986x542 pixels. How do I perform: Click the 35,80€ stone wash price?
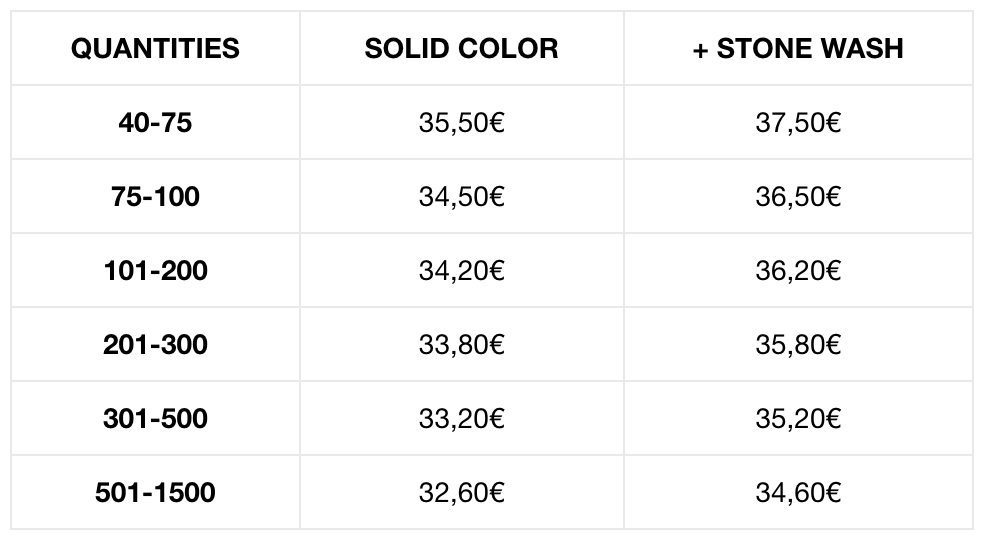[798, 345]
